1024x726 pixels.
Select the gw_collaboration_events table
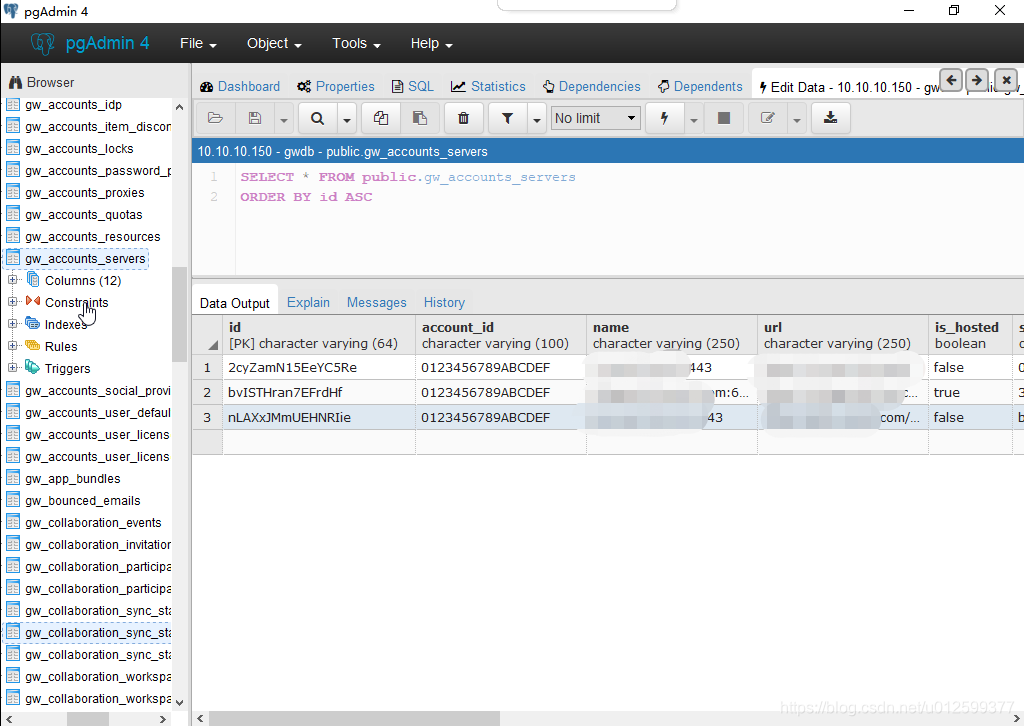click(93, 522)
